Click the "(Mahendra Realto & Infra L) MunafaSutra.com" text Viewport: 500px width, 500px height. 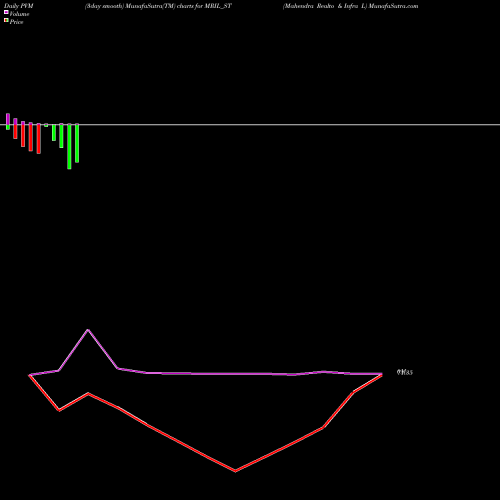pyautogui.click(x=350, y=6)
